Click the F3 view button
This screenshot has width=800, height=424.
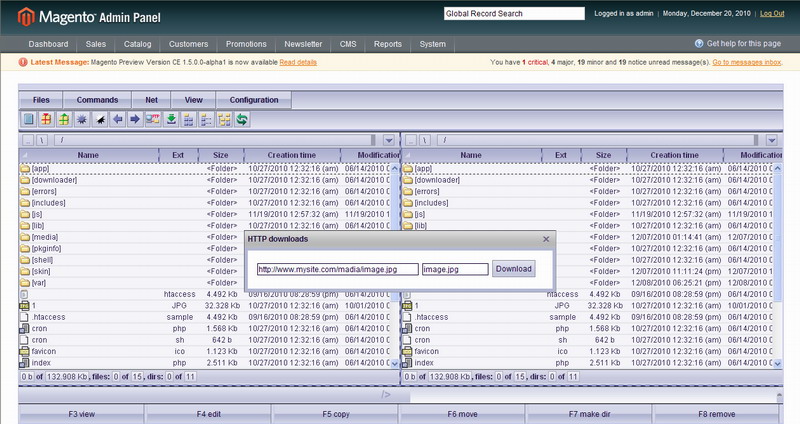click(82, 414)
